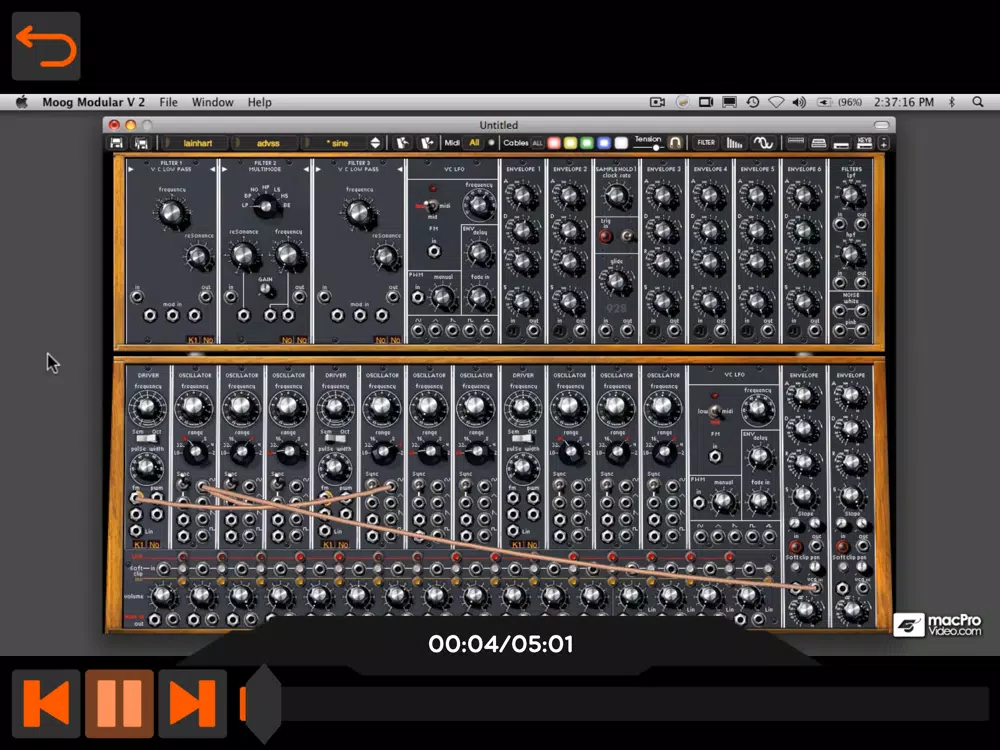Click top VC LFO FM in jack
This screenshot has height=750, width=1000.
coord(434,251)
